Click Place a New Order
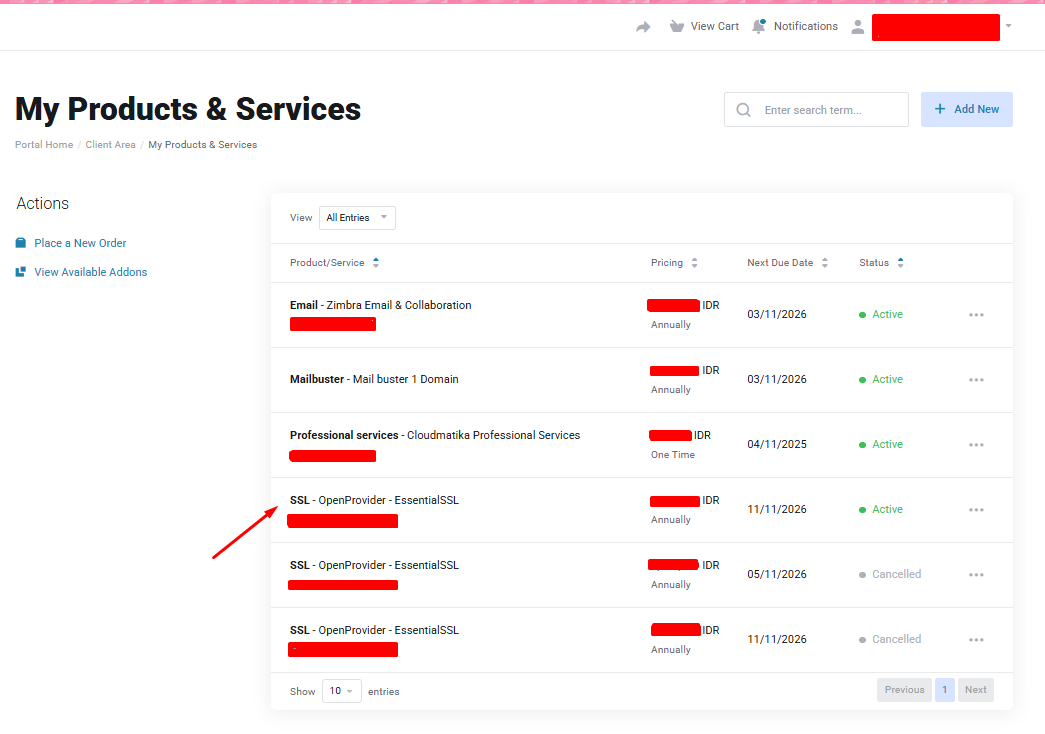 pyautogui.click(x=80, y=243)
